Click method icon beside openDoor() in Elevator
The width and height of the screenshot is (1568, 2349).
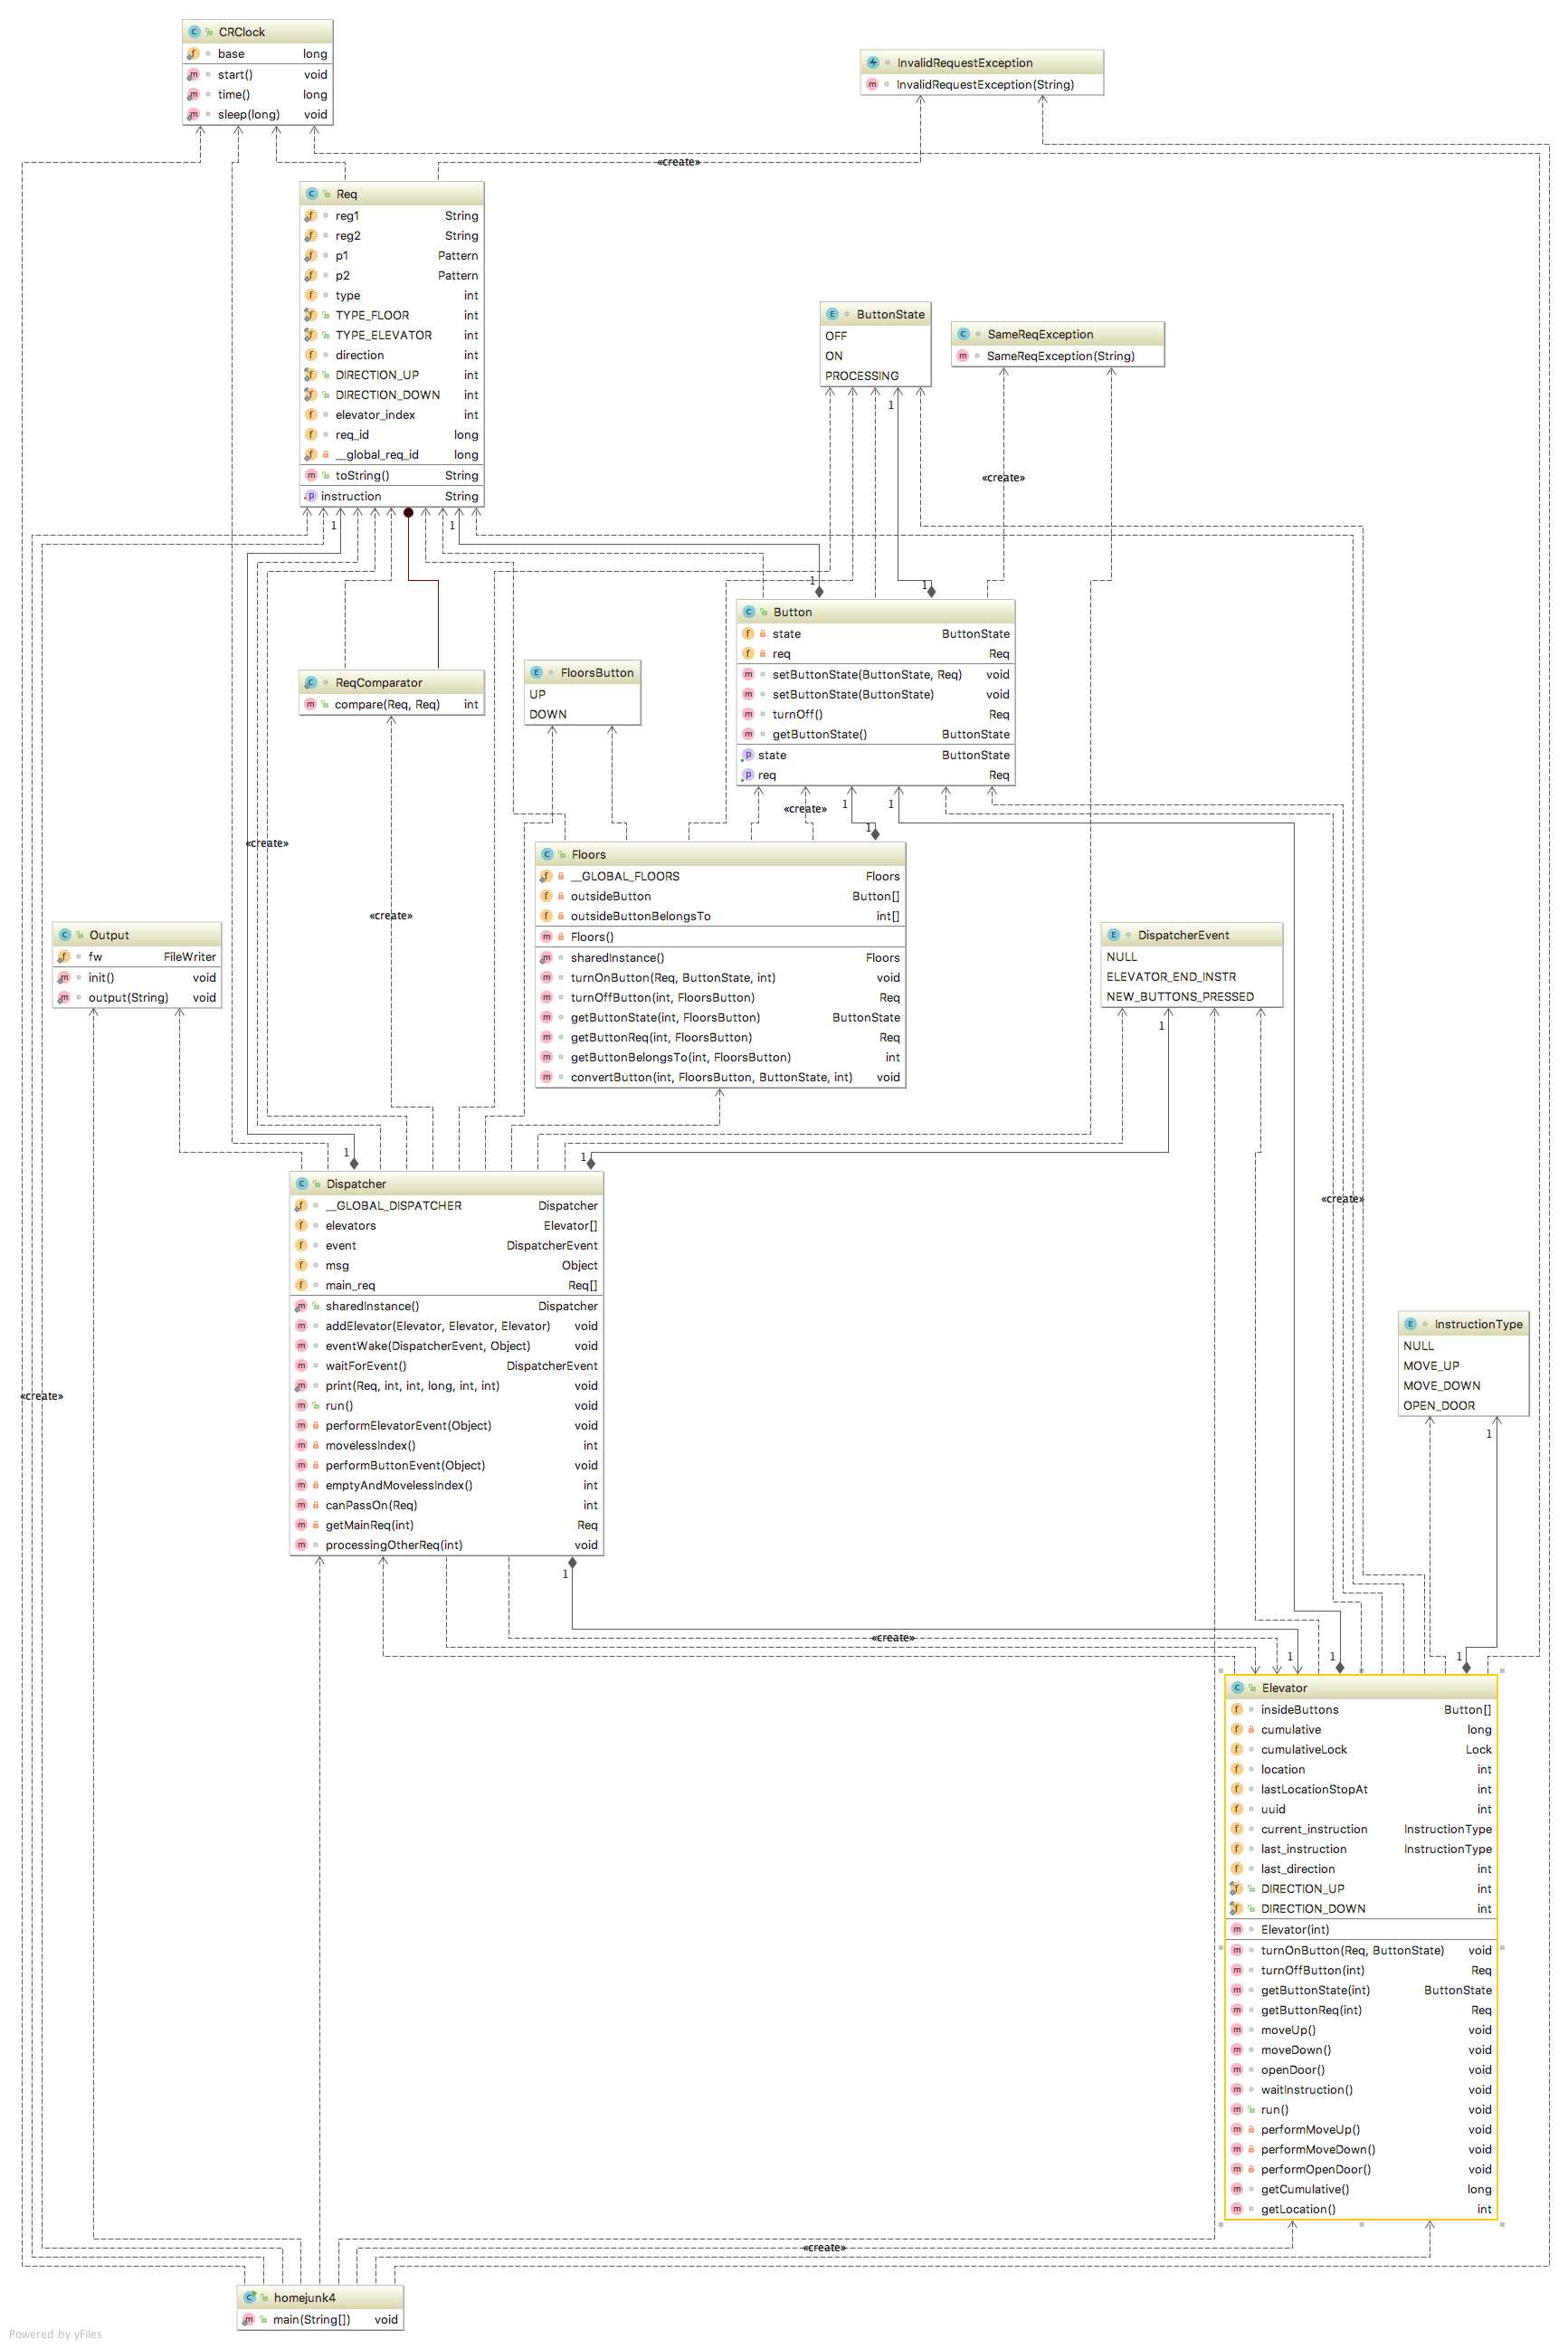[1236, 2070]
